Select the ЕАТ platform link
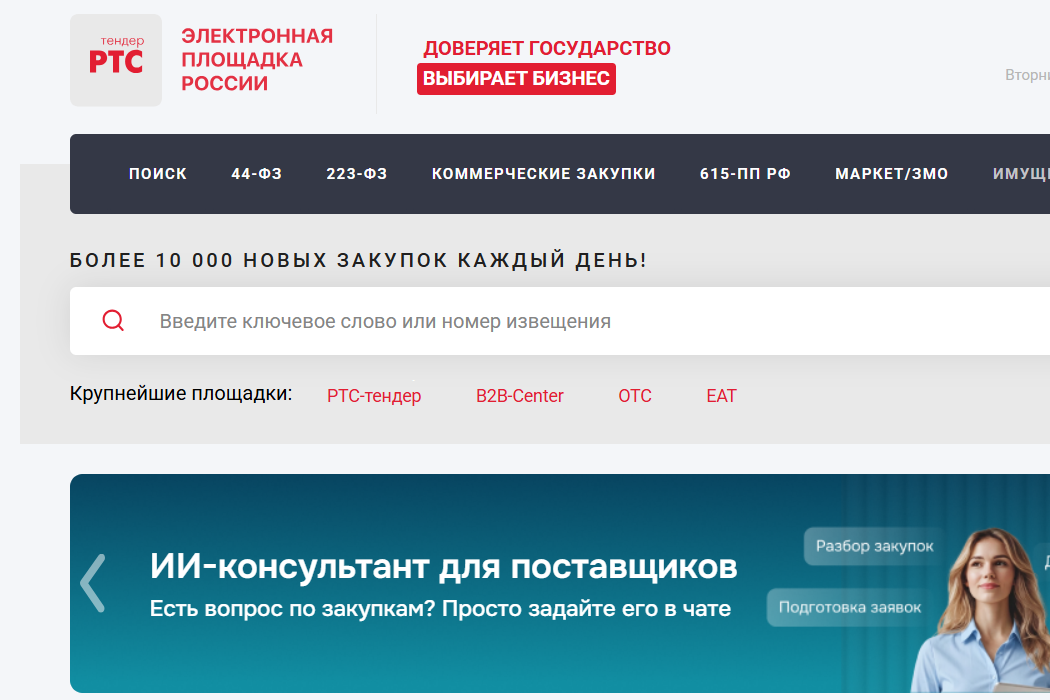This screenshot has width=1050, height=700. 721,396
